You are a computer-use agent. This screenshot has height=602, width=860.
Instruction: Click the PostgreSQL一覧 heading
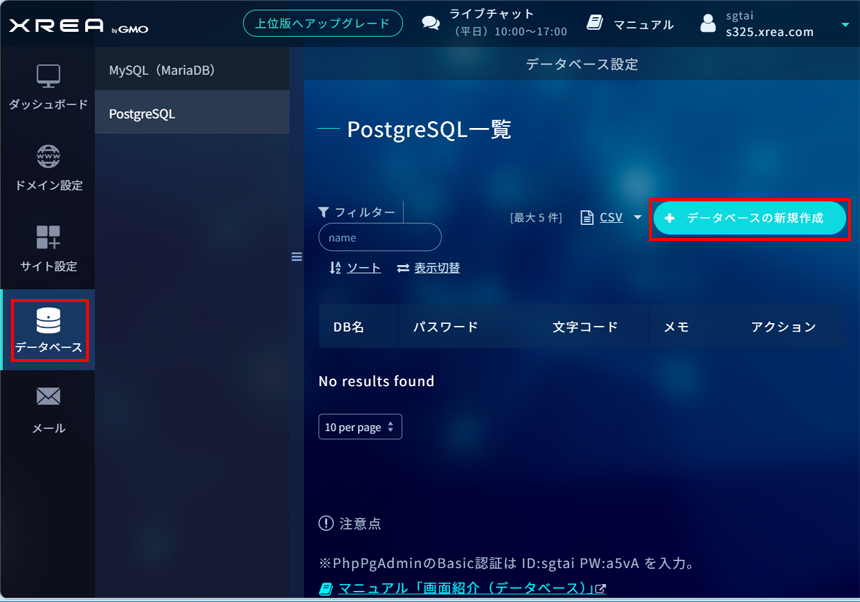click(429, 129)
